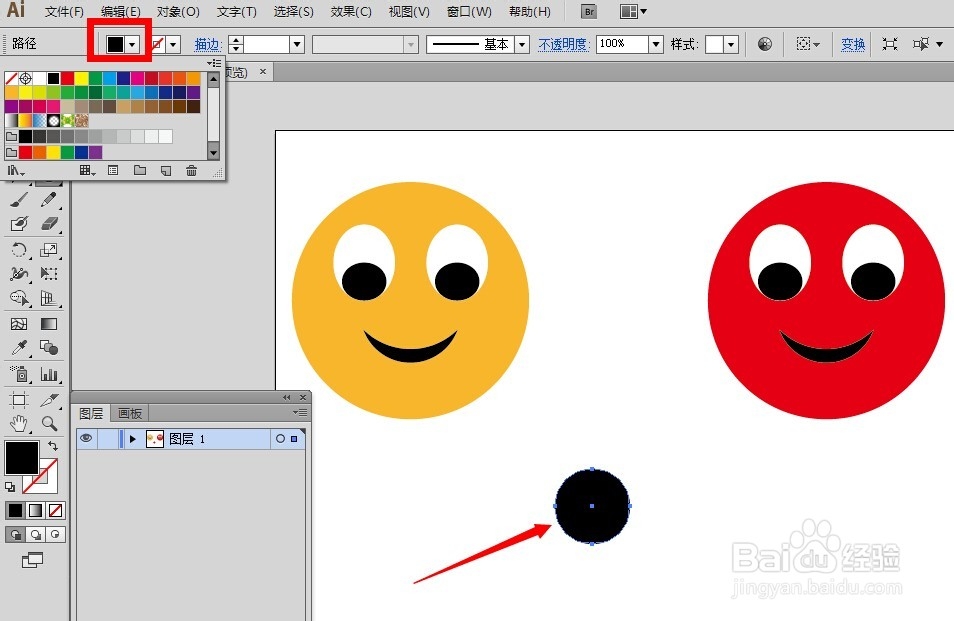Select the Hand tool
Viewport: 954px width, 621px height.
(19, 423)
